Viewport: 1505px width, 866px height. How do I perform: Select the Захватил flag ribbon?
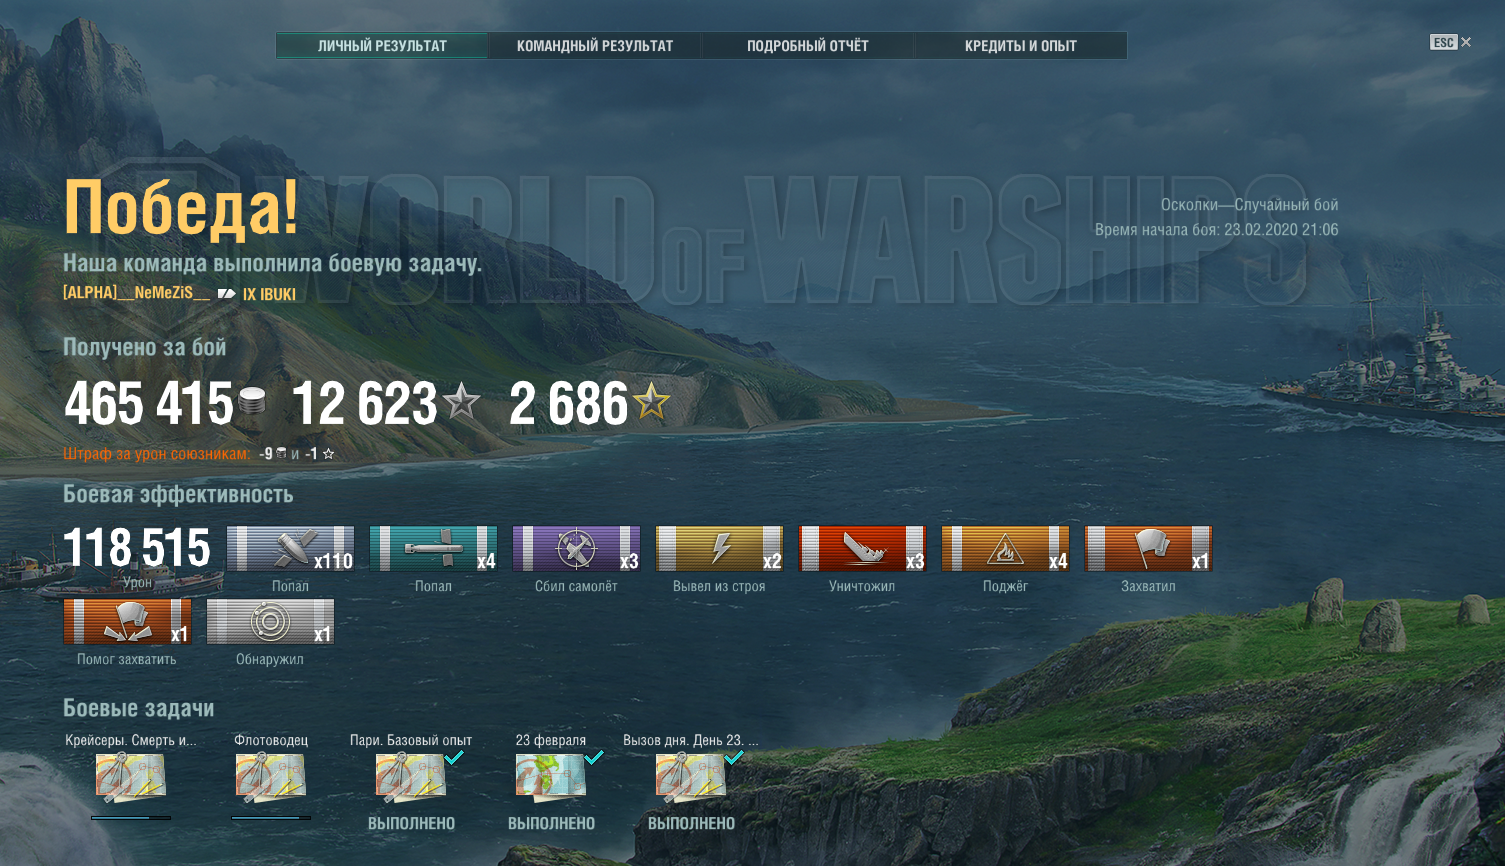pyautogui.click(x=1148, y=549)
